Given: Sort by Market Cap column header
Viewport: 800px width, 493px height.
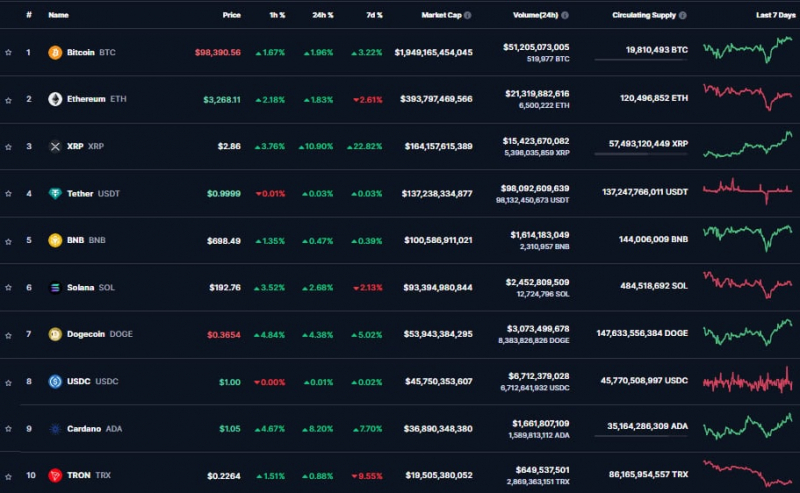Looking at the screenshot, I should (441, 15).
